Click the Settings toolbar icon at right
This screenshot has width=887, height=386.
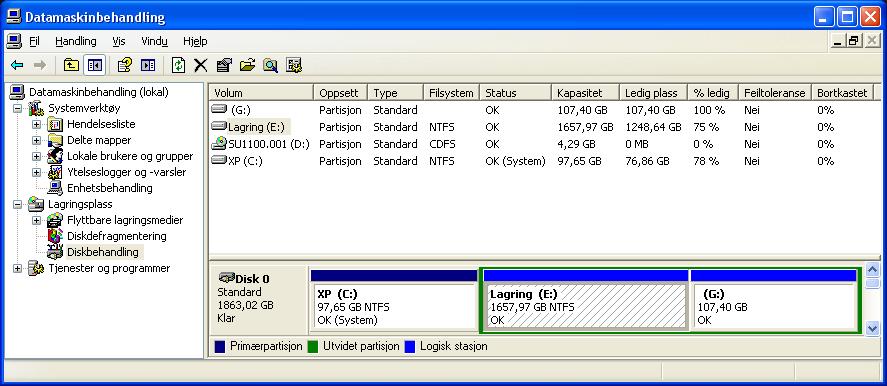(x=294, y=66)
